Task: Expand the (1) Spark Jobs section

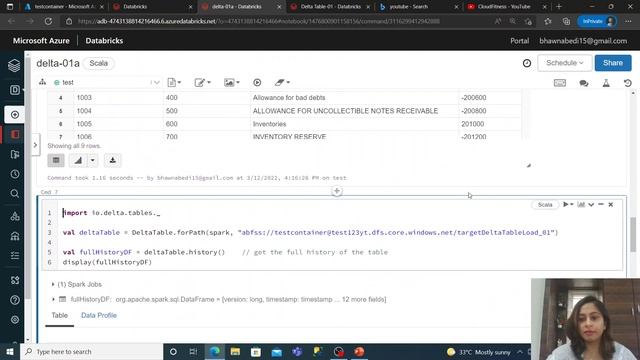Action: 77,284
